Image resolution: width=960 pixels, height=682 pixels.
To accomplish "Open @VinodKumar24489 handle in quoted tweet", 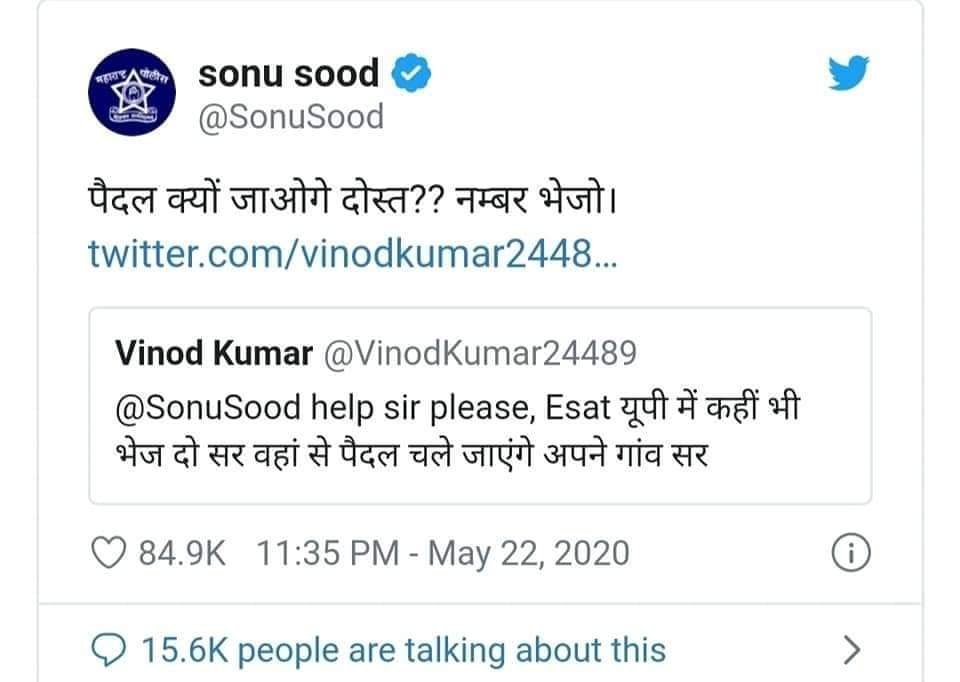I will pos(480,353).
